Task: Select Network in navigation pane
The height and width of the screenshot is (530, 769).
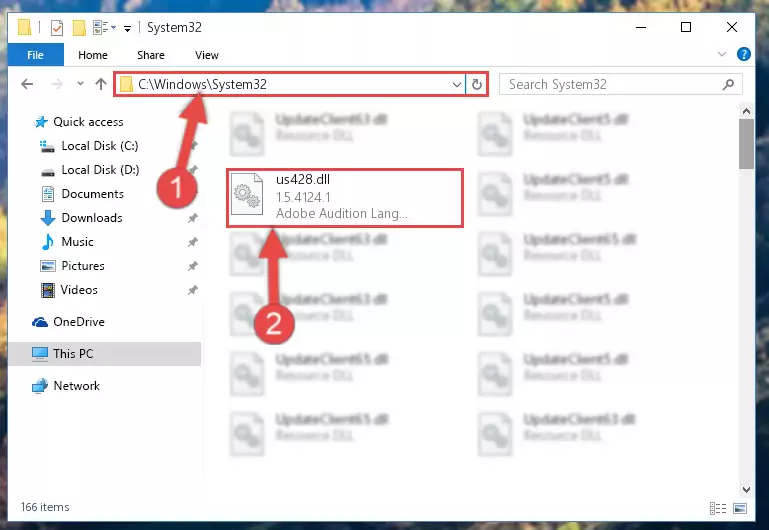Action: pos(77,386)
